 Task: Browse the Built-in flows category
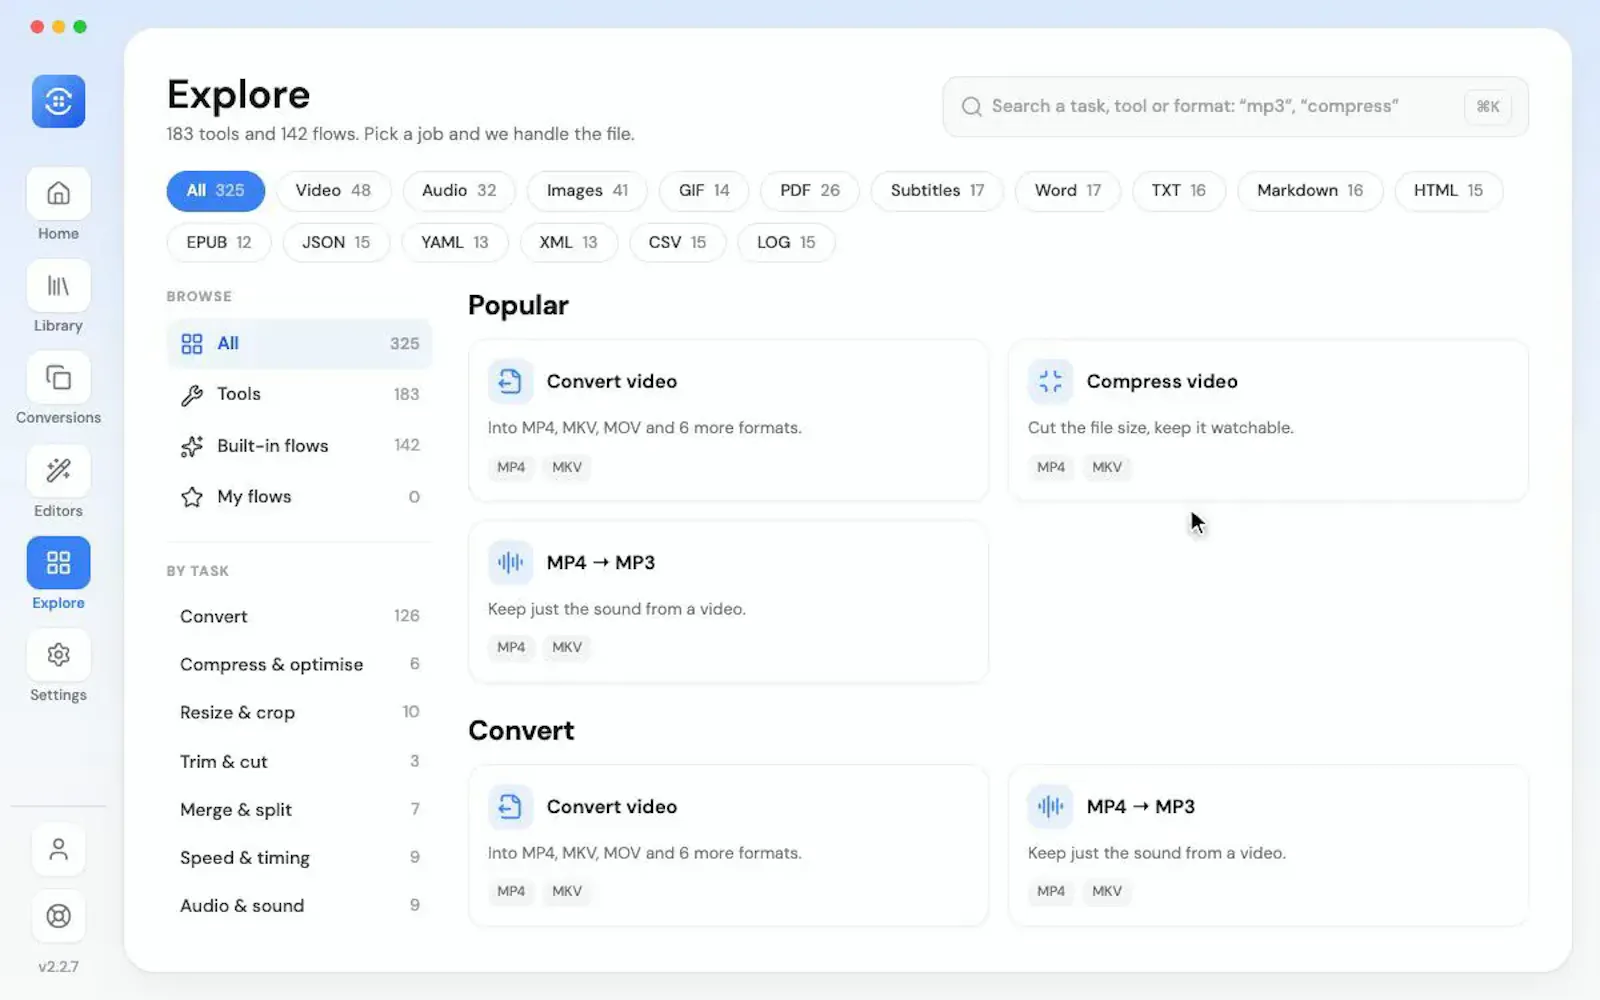point(299,446)
